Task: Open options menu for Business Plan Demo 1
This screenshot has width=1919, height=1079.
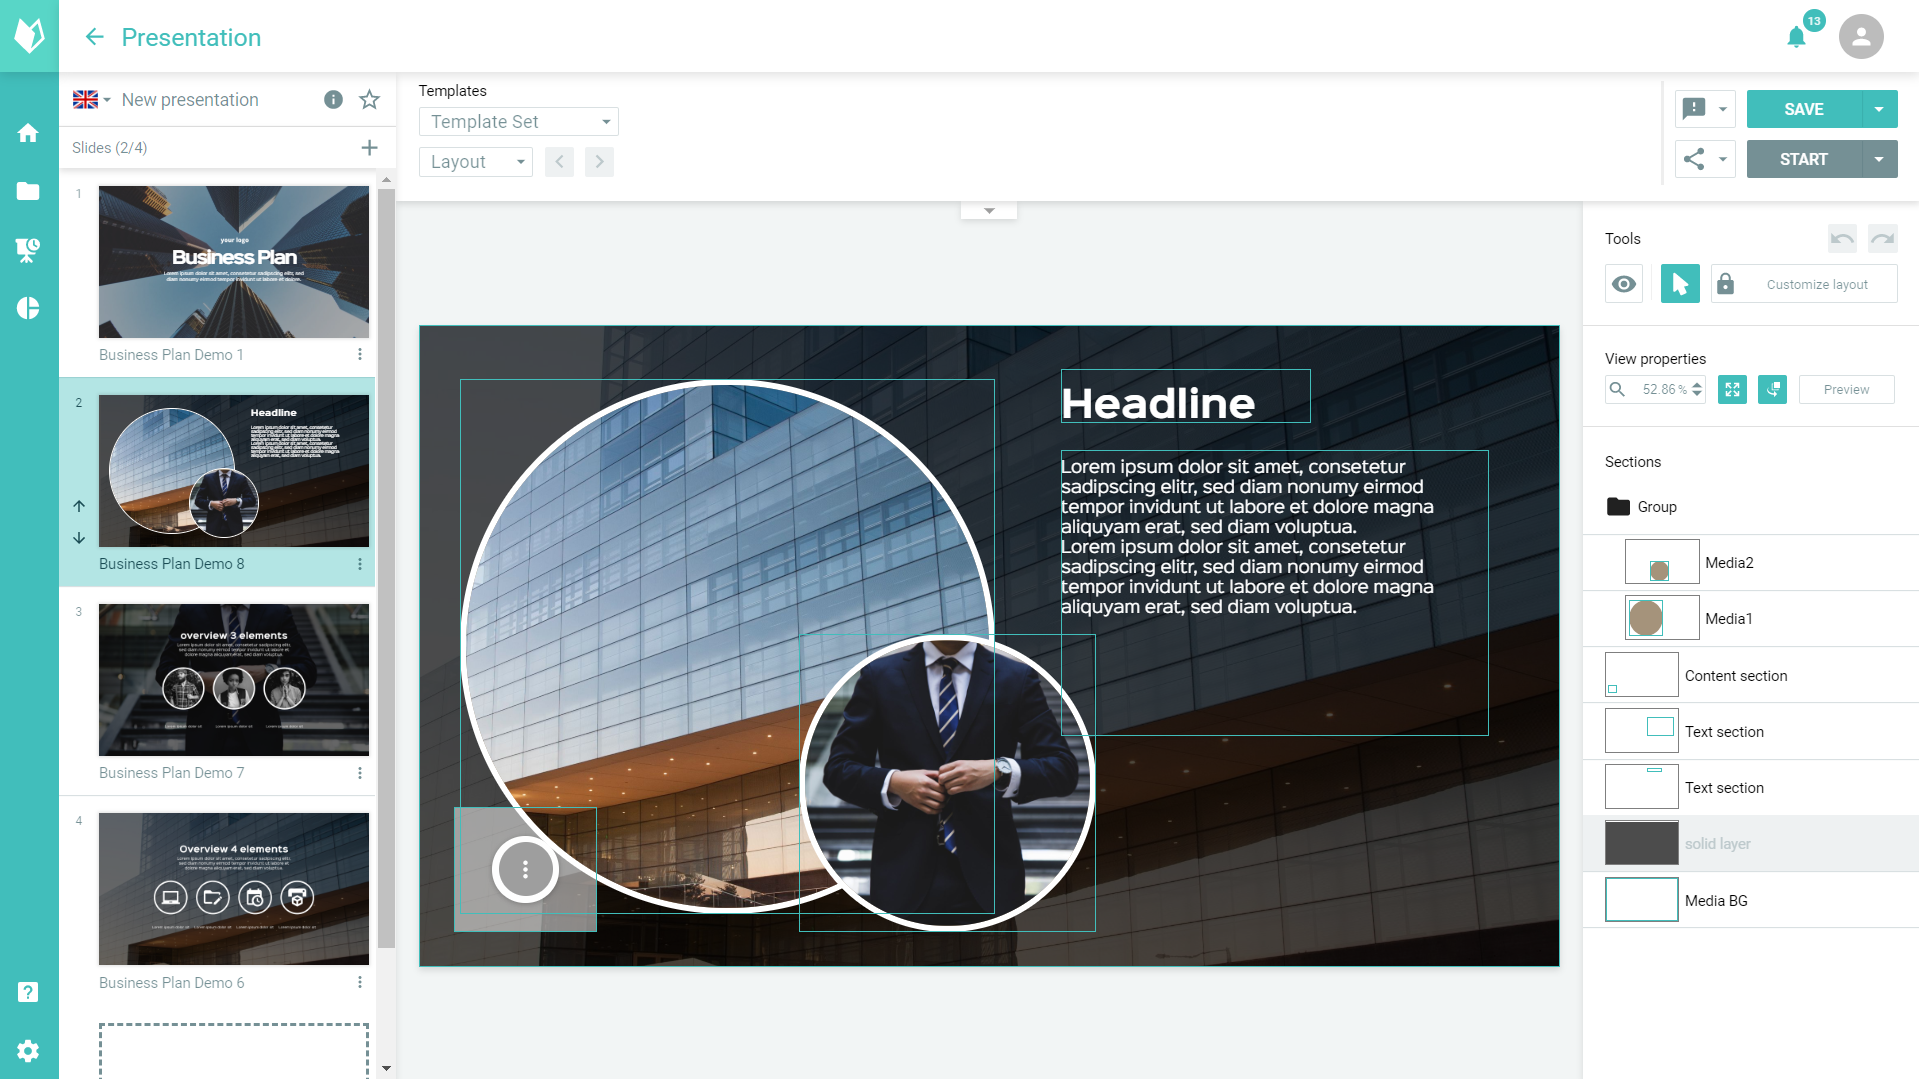Action: [360, 355]
